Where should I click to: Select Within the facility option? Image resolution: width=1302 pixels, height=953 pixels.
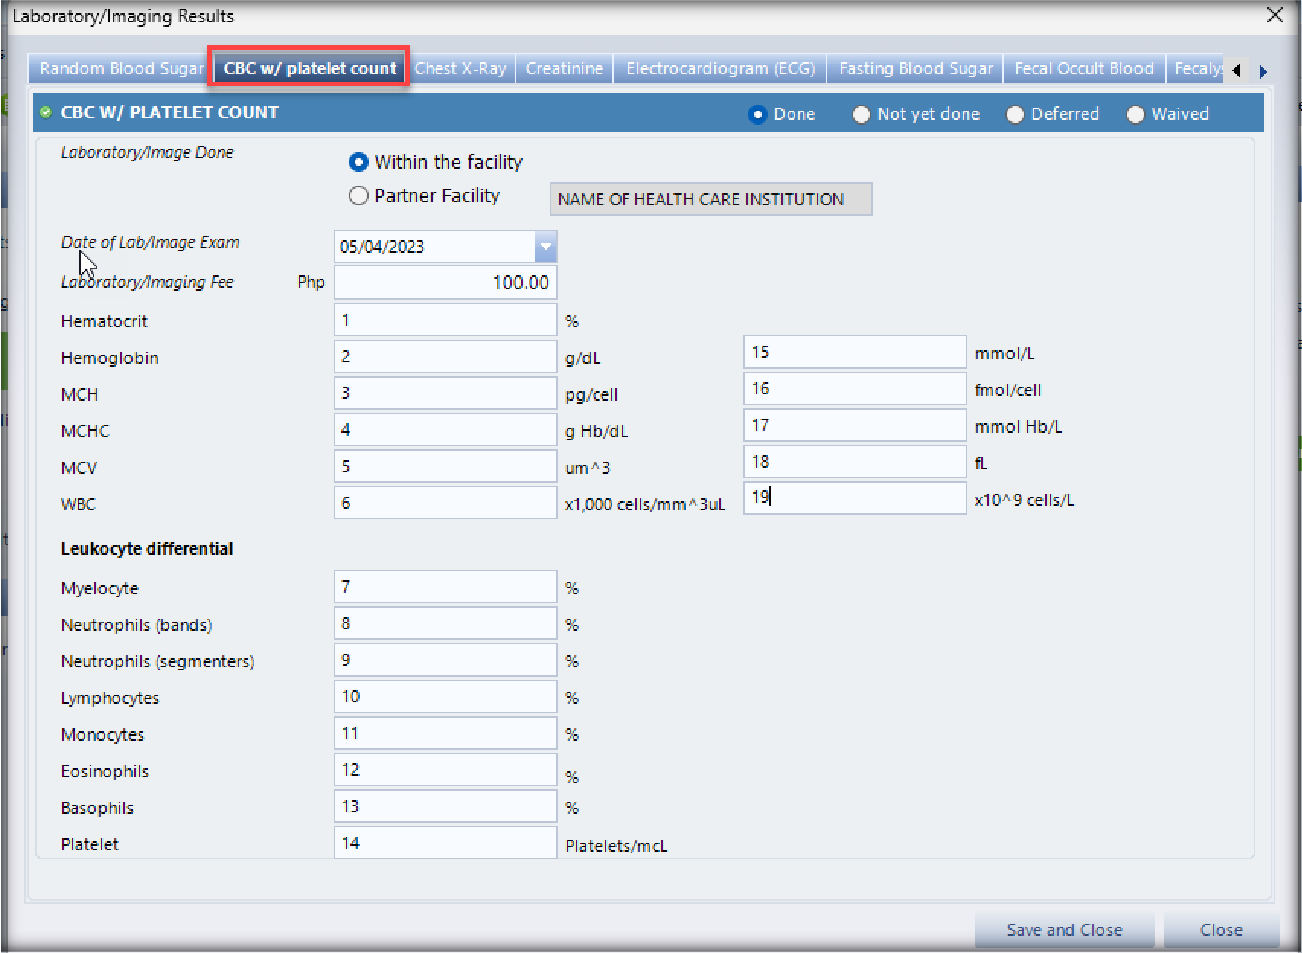359,162
